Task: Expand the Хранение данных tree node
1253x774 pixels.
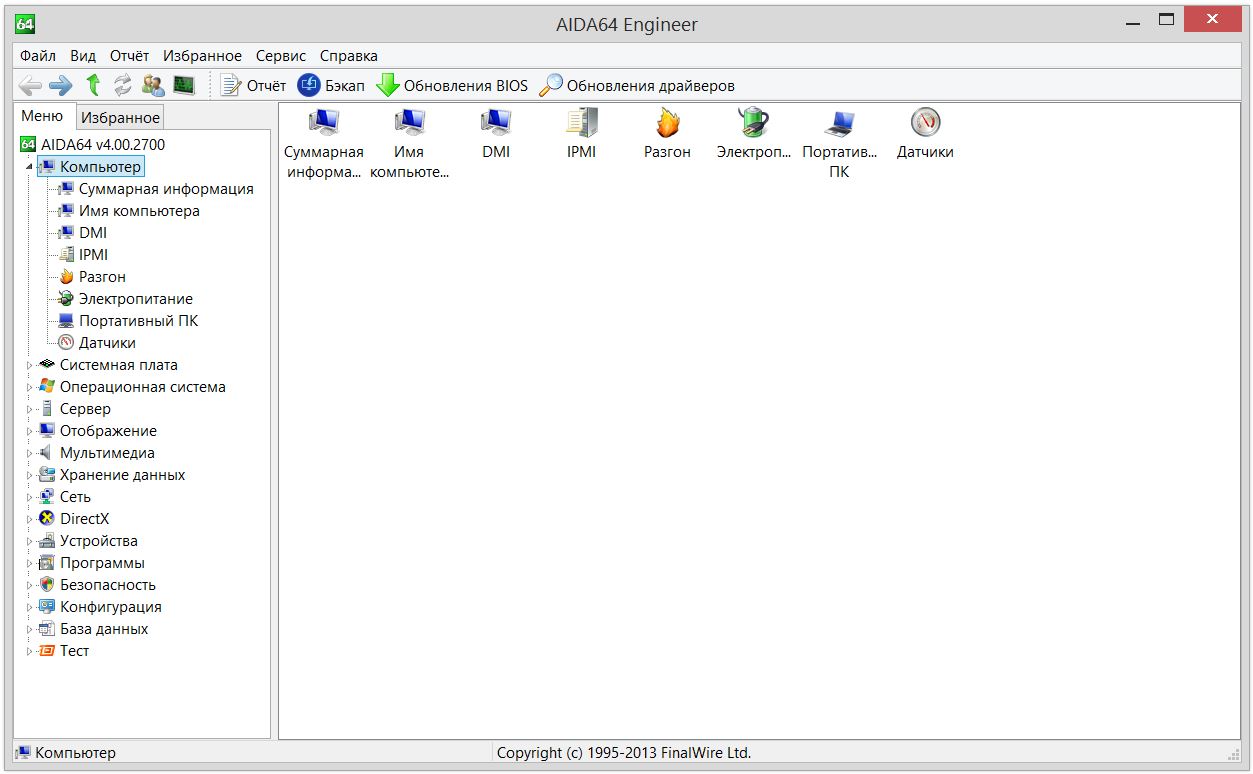Action: coord(29,475)
